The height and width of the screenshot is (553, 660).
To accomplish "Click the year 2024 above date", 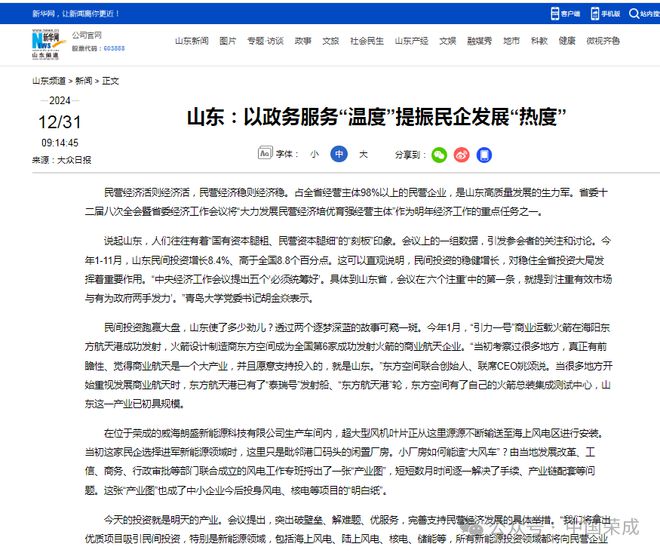I will [60, 101].
